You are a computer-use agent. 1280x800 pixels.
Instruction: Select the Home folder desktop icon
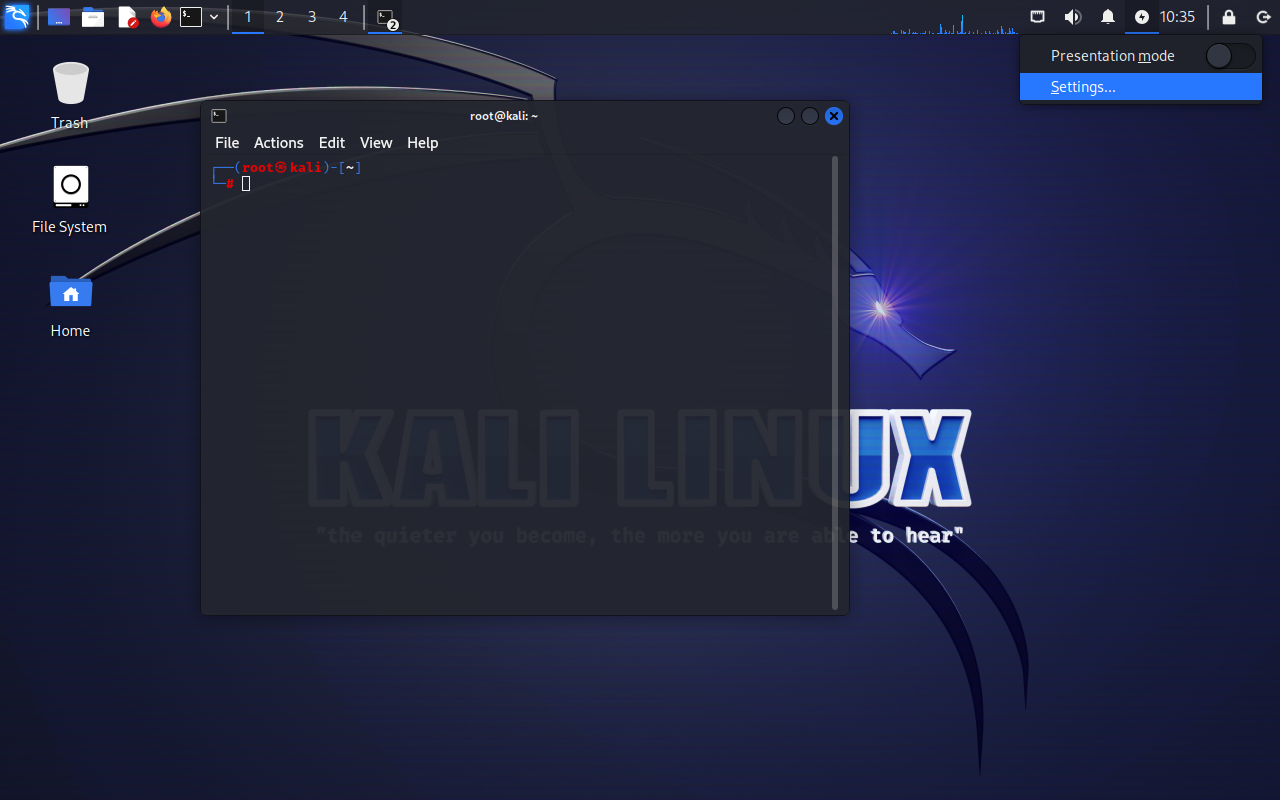coord(70,305)
